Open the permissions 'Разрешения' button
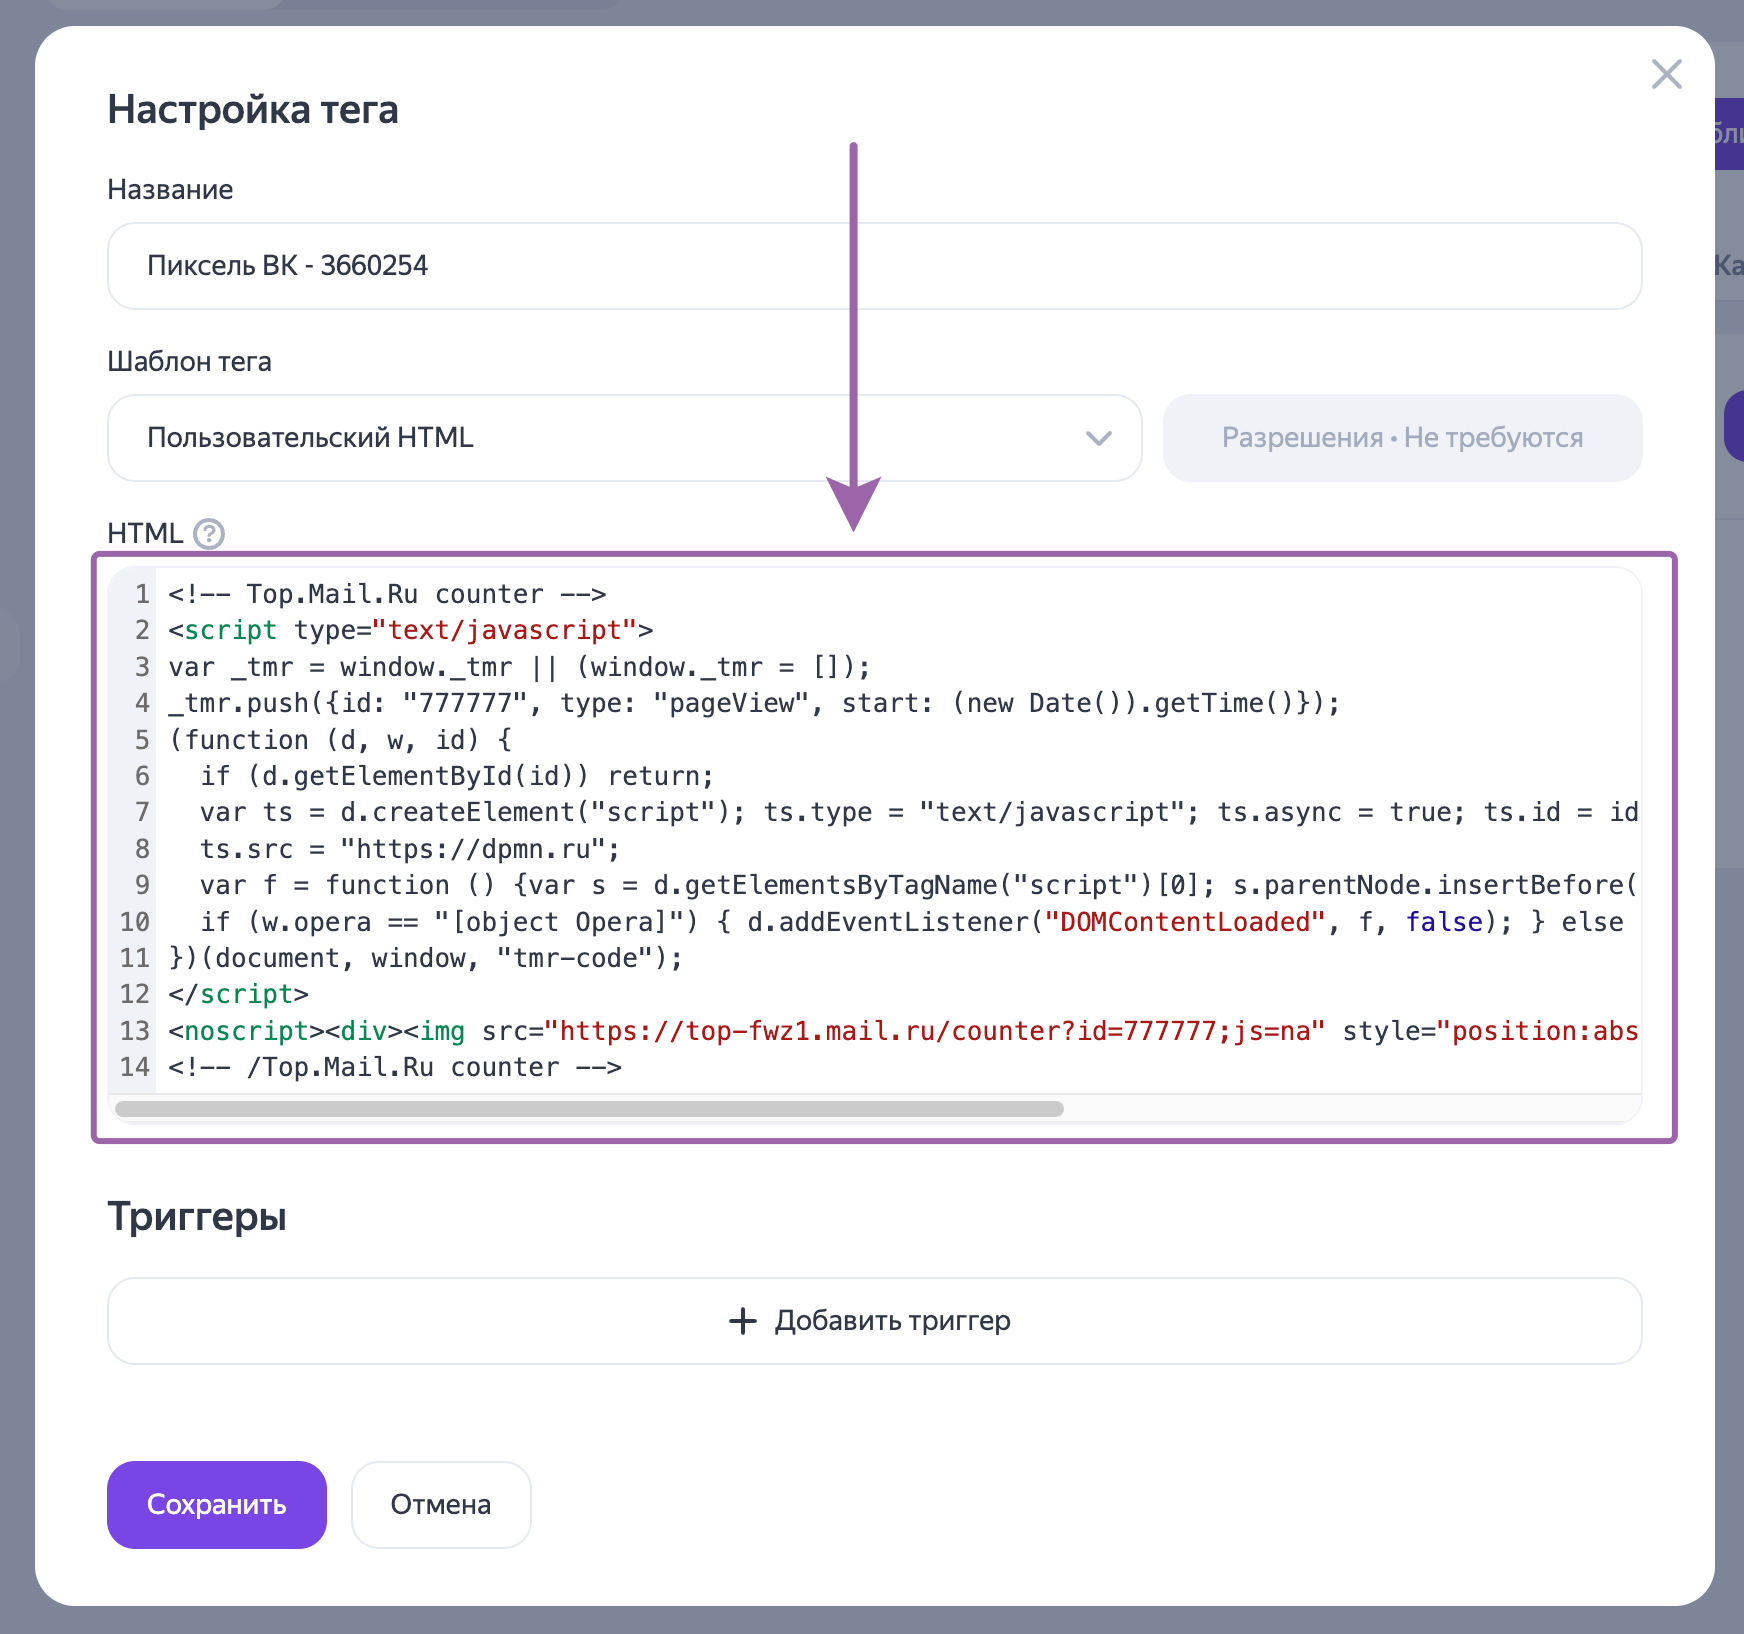This screenshot has width=1744, height=1634. click(x=1402, y=438)
